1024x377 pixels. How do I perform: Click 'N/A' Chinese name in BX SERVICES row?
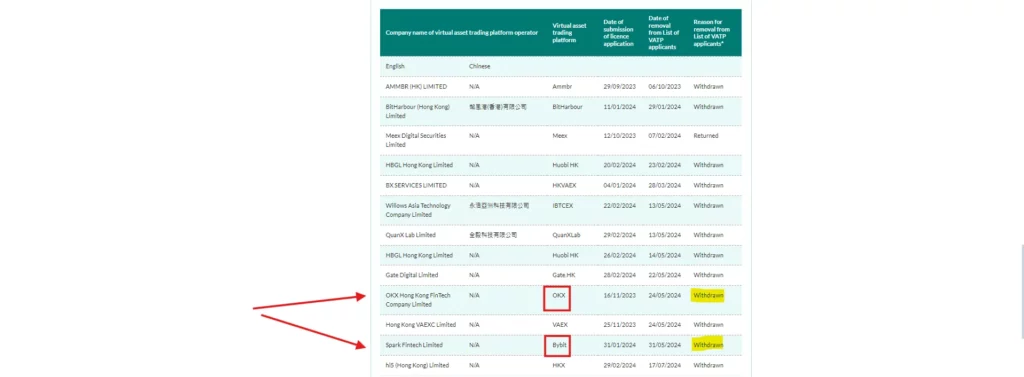(474, 185)
